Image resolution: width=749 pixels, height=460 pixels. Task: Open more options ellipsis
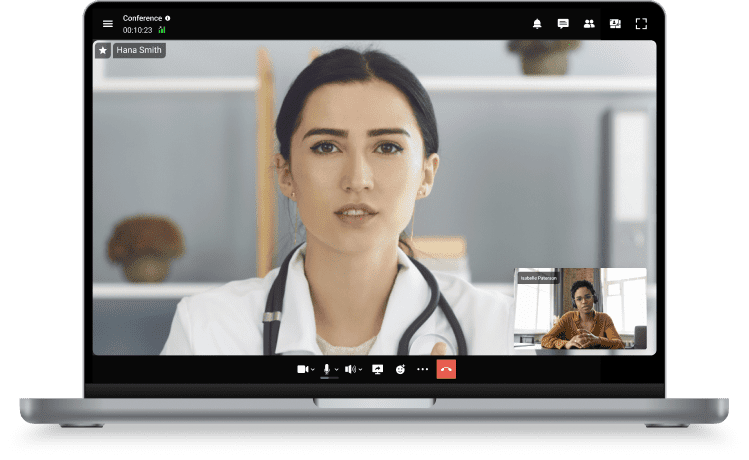[422, 369]
